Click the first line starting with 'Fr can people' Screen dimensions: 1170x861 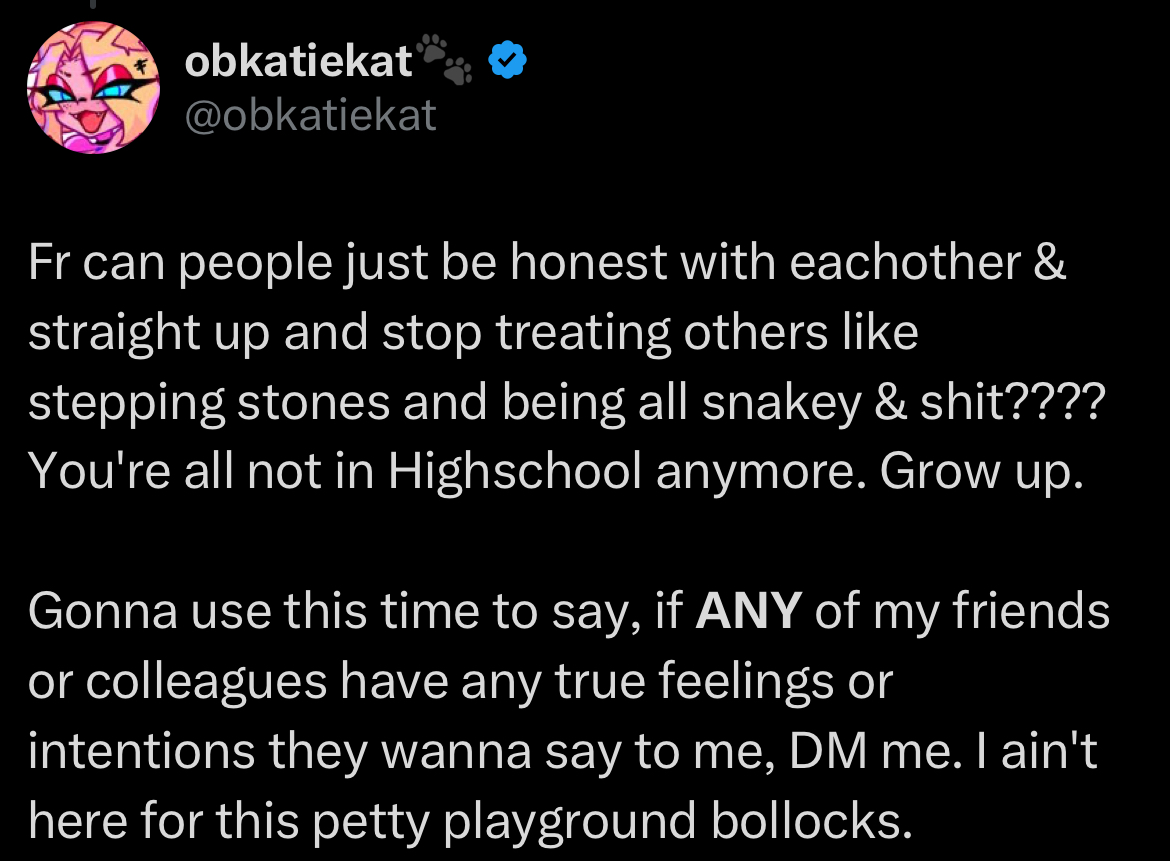point(547,263)
